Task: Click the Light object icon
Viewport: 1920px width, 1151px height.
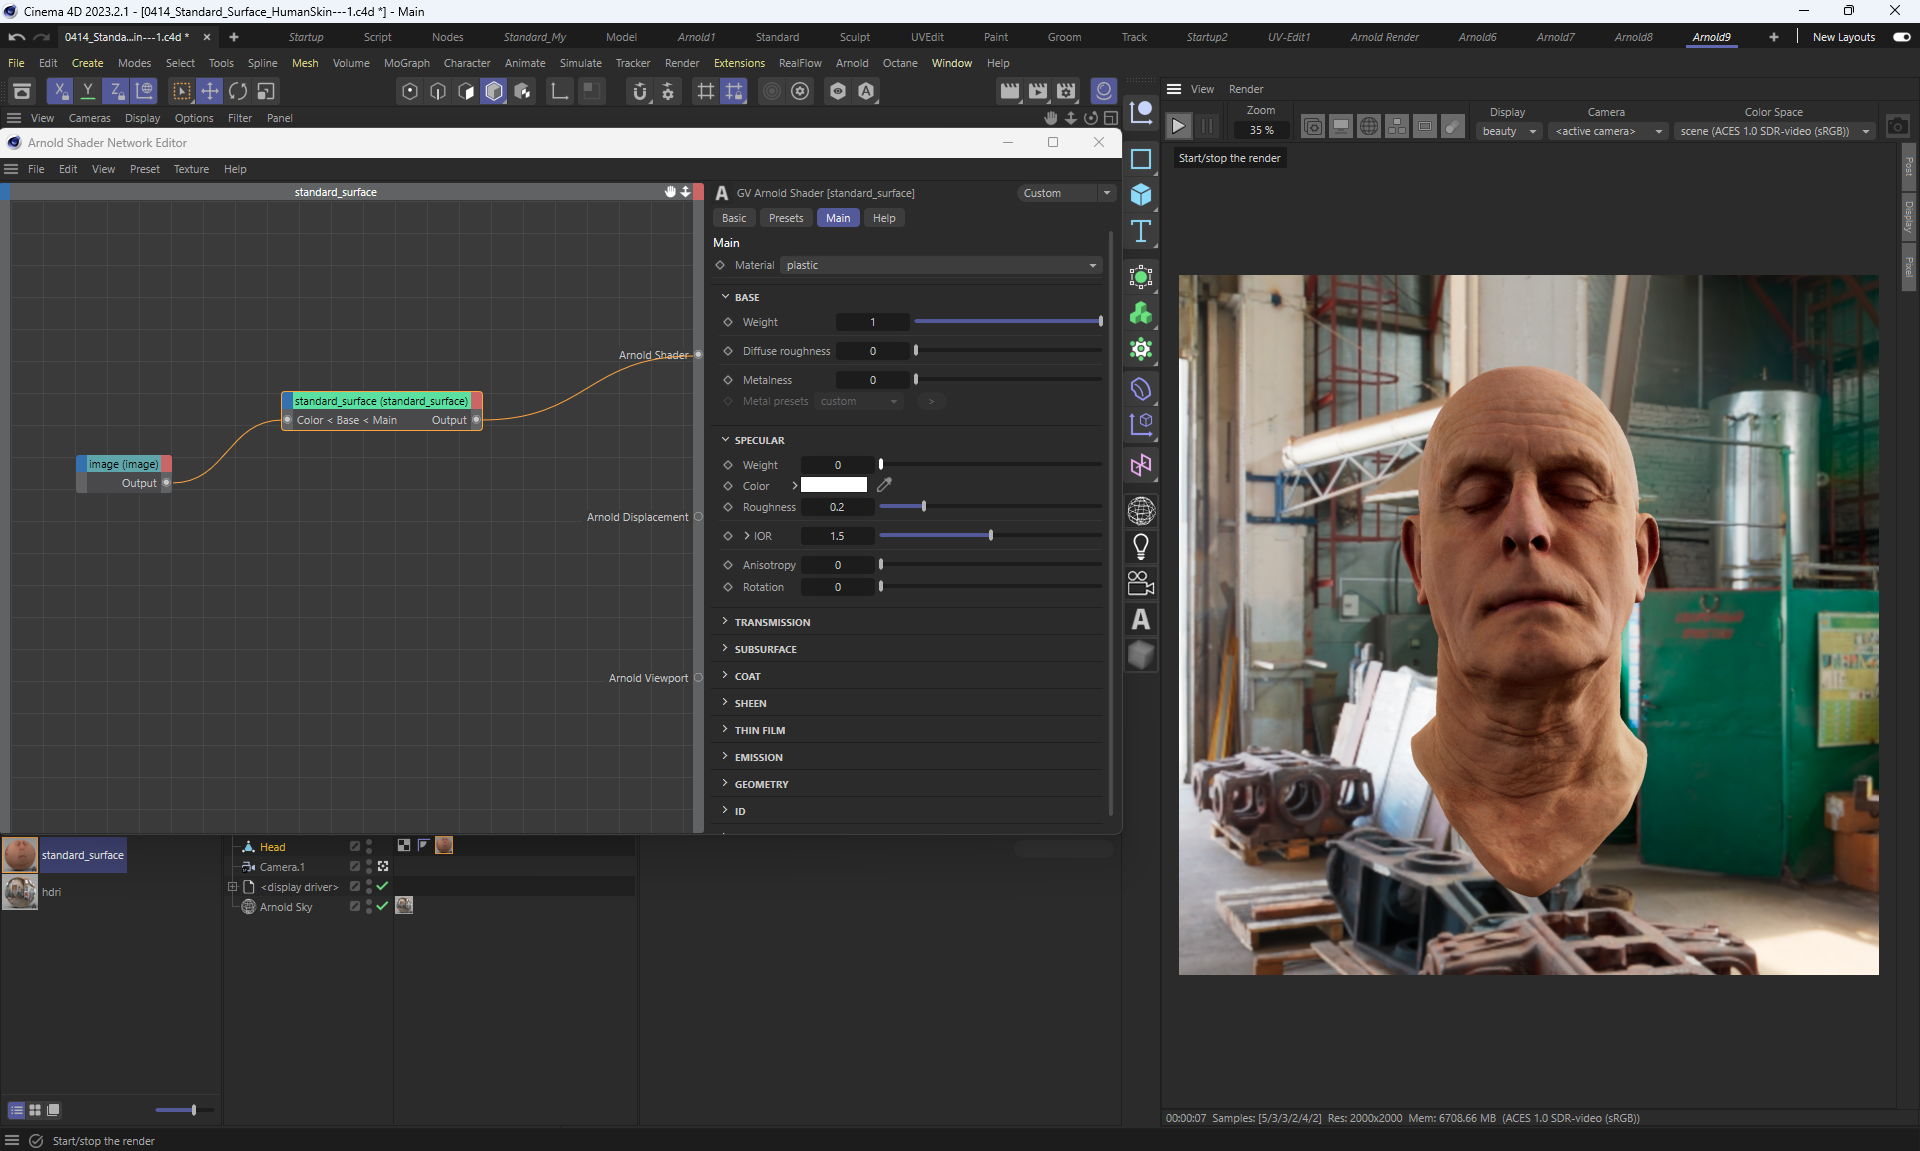Action: click(x=1141, y=547)
